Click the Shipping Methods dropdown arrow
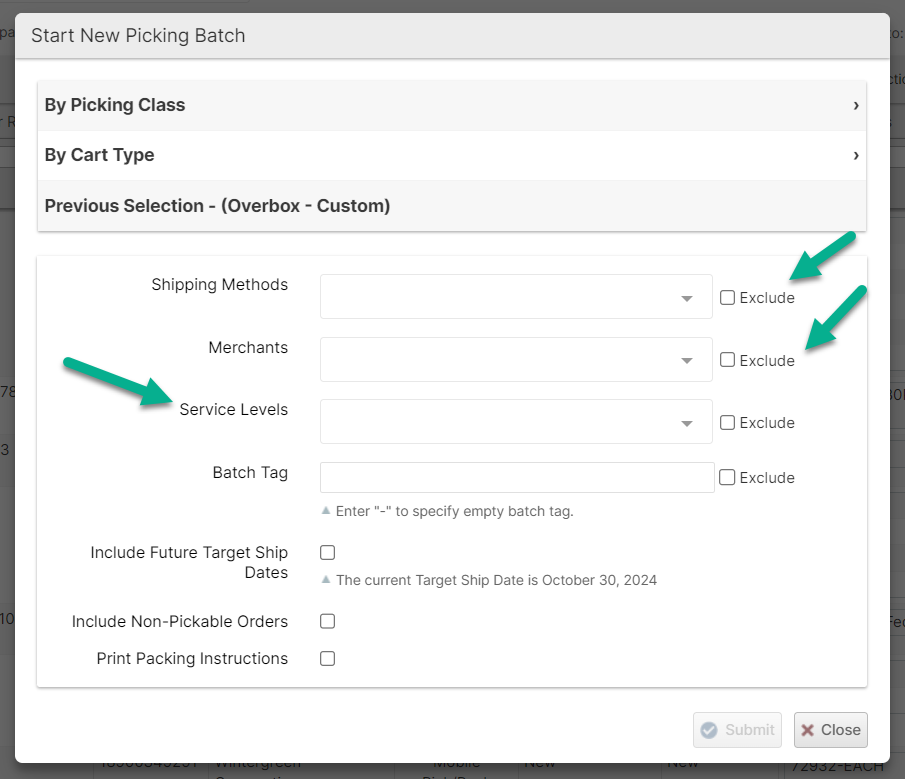This screenshot has height=779, width=905. tap(687, 299)
